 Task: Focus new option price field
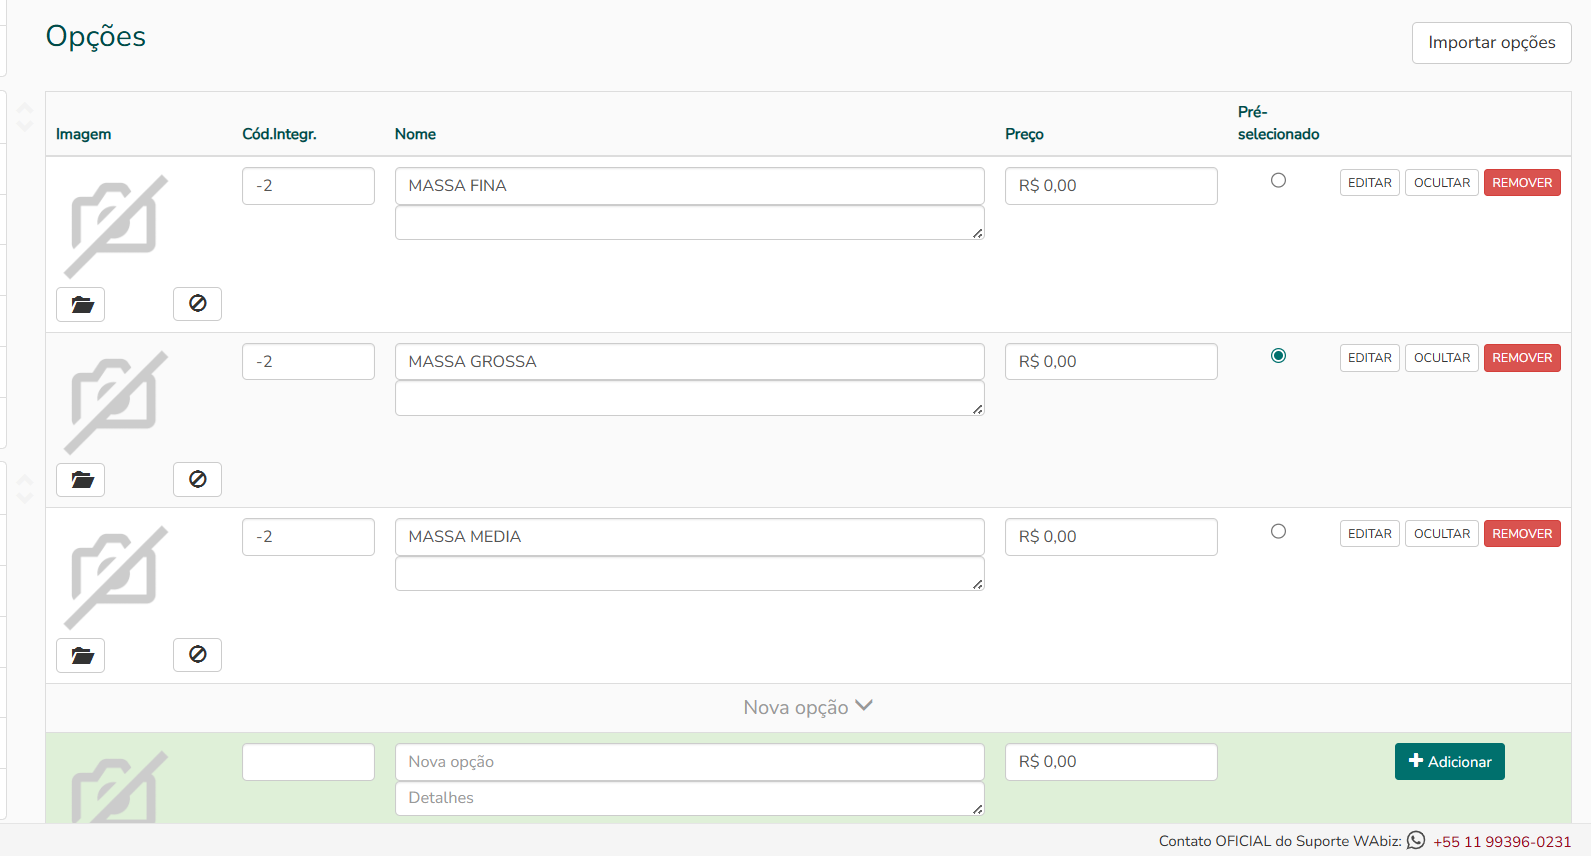1111,762
